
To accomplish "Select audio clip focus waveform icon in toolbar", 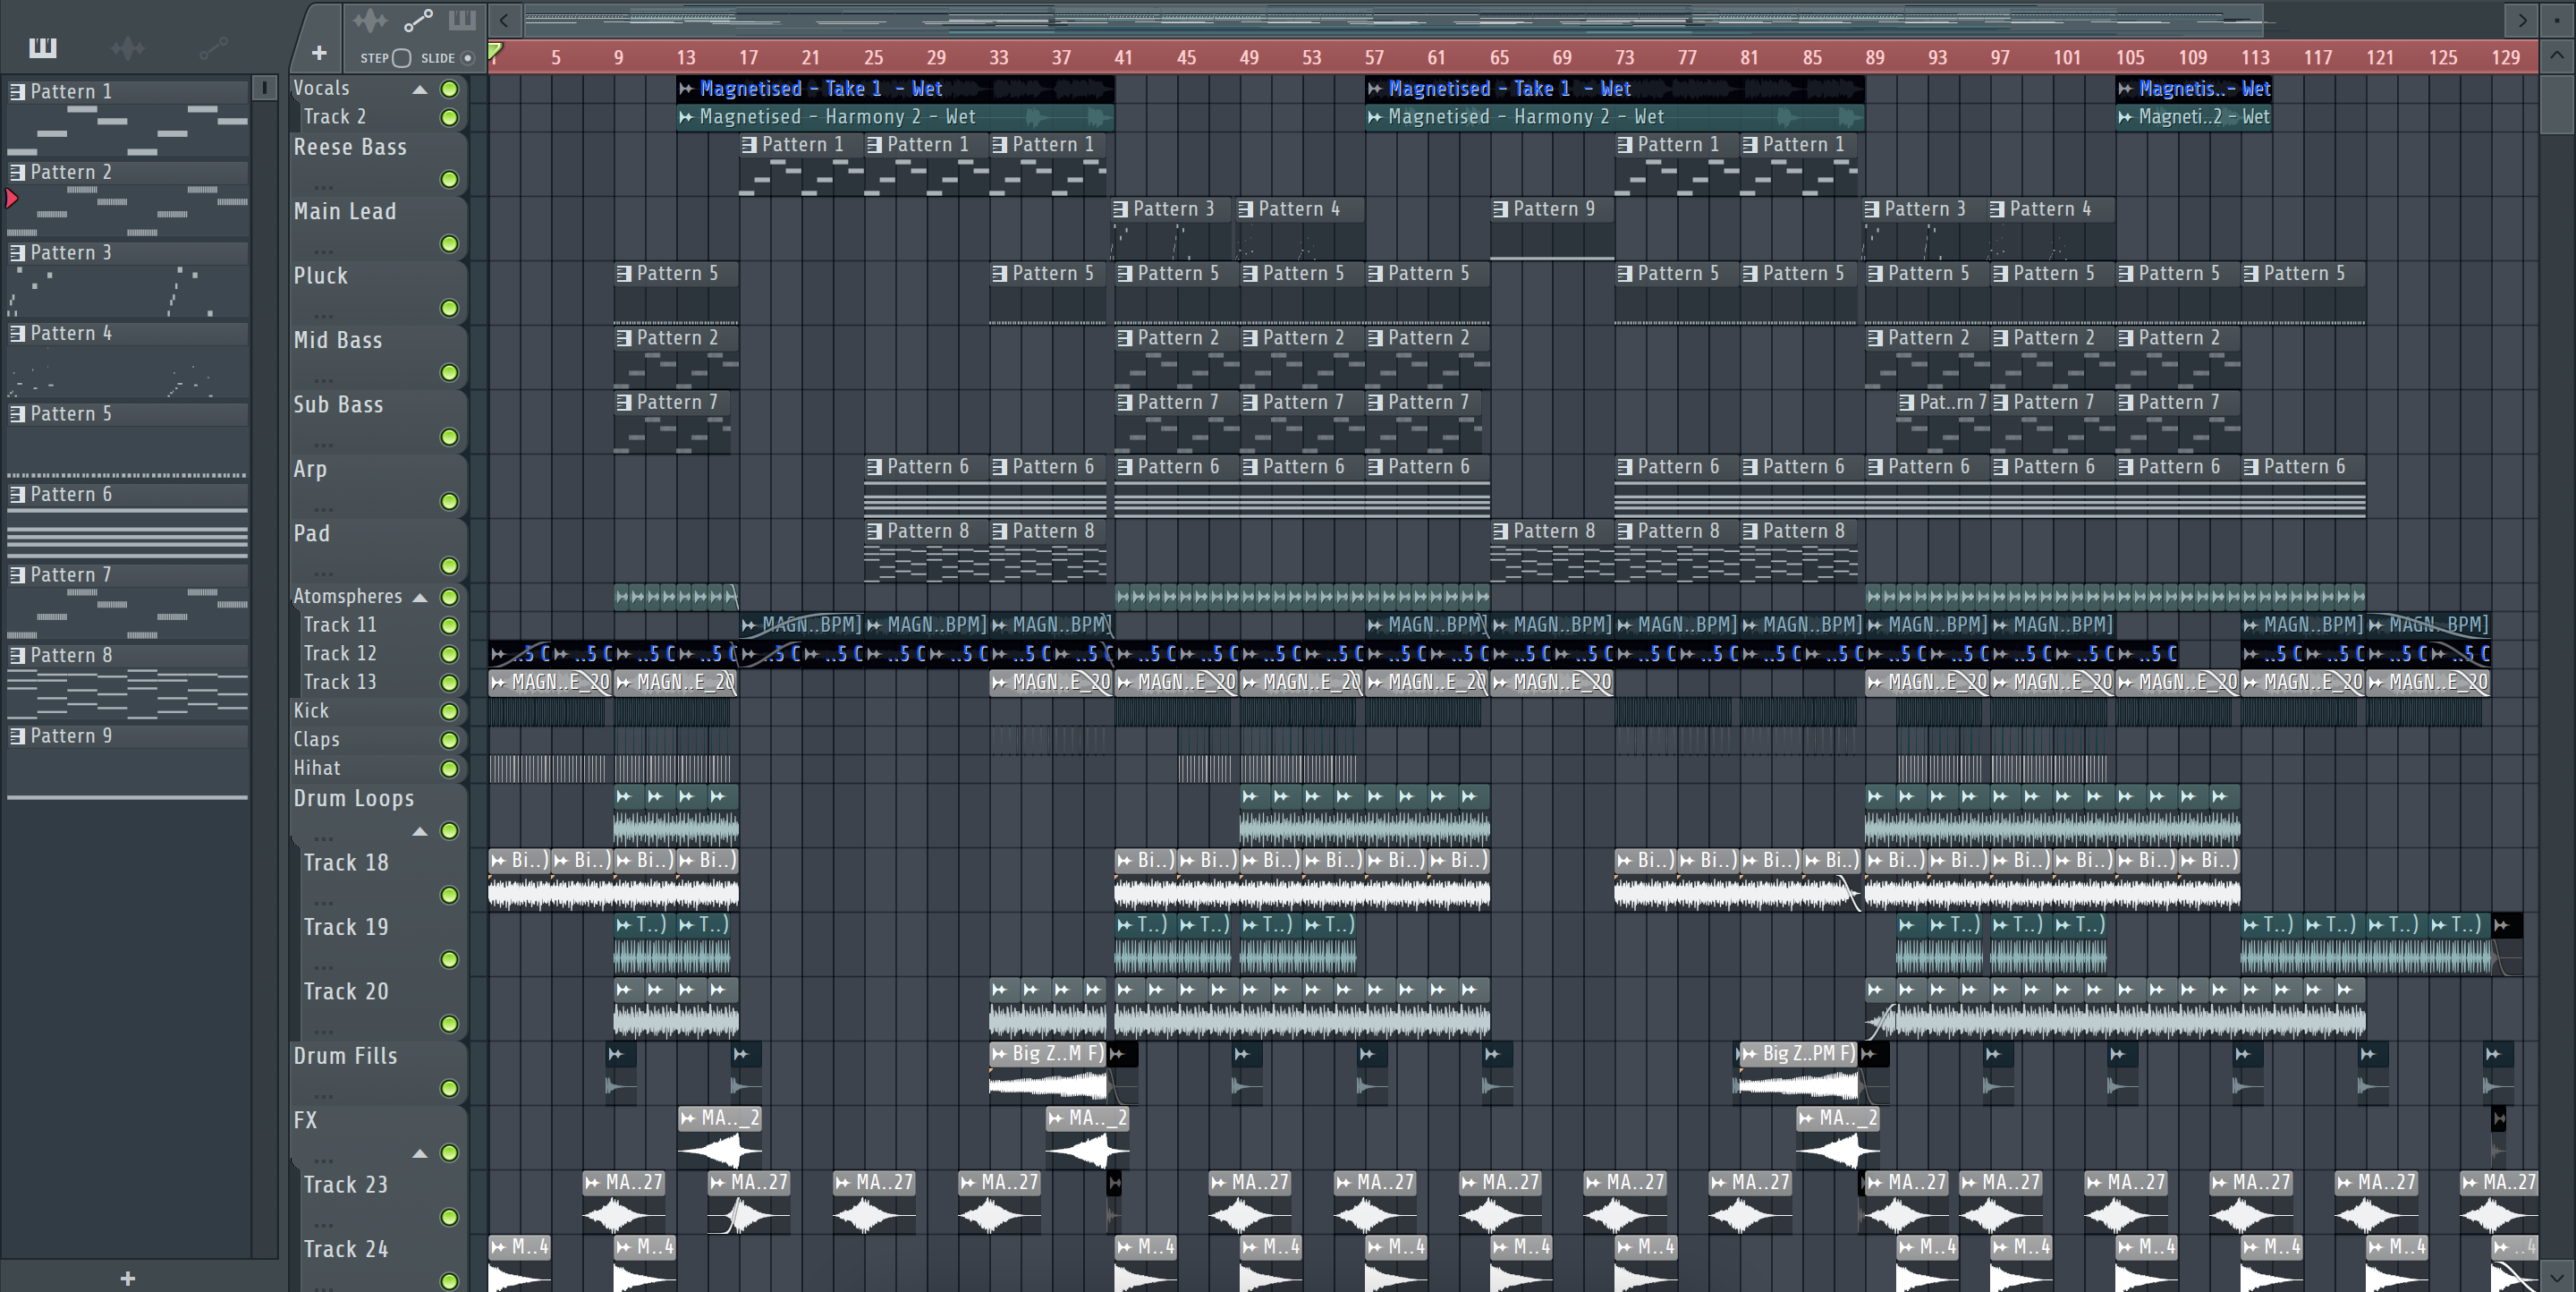I will coord(369,20).
